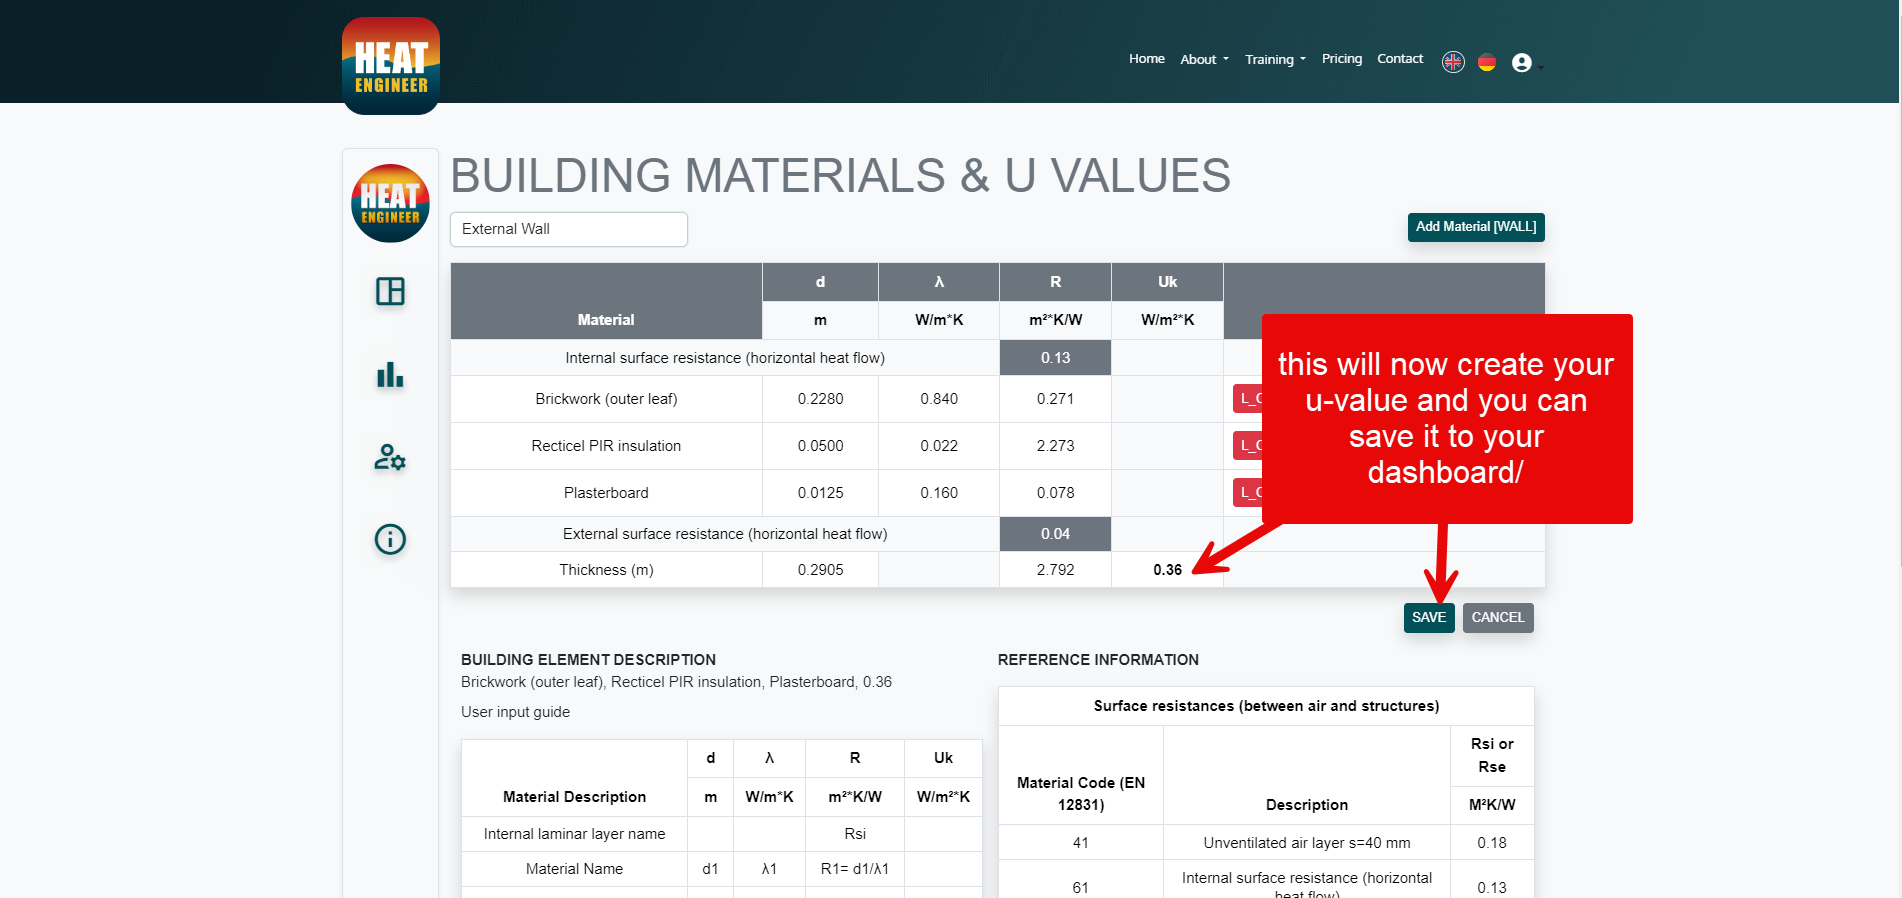Click Brickwork thickness value 0.2280
The width and height of the screenshot is (1902, 898).
click(x=820, y=399)
